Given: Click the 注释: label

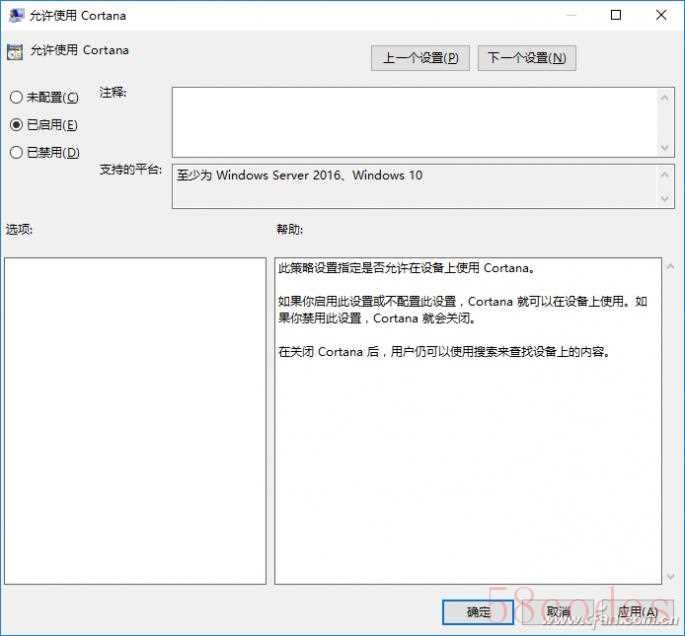Looking at the screenshot, I should (x=113, y=93).
